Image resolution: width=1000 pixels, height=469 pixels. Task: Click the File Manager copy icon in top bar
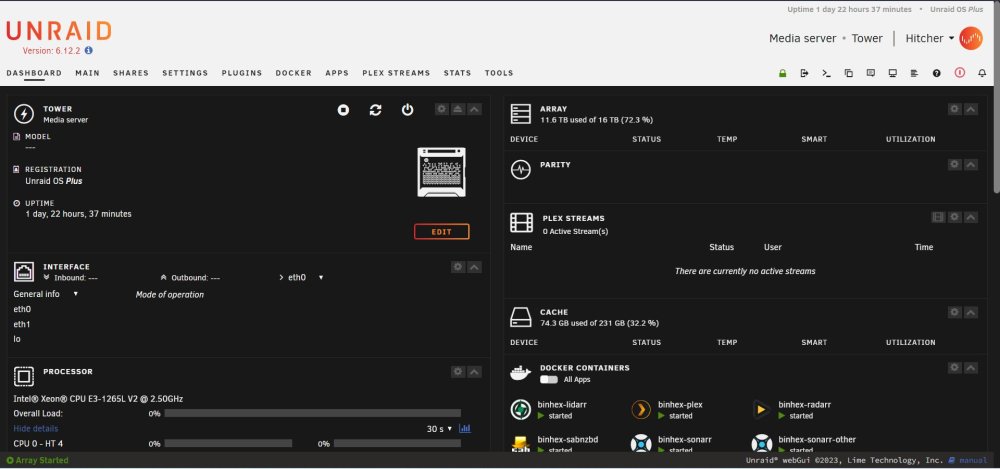pyautogui.click(x=849, y=73)
